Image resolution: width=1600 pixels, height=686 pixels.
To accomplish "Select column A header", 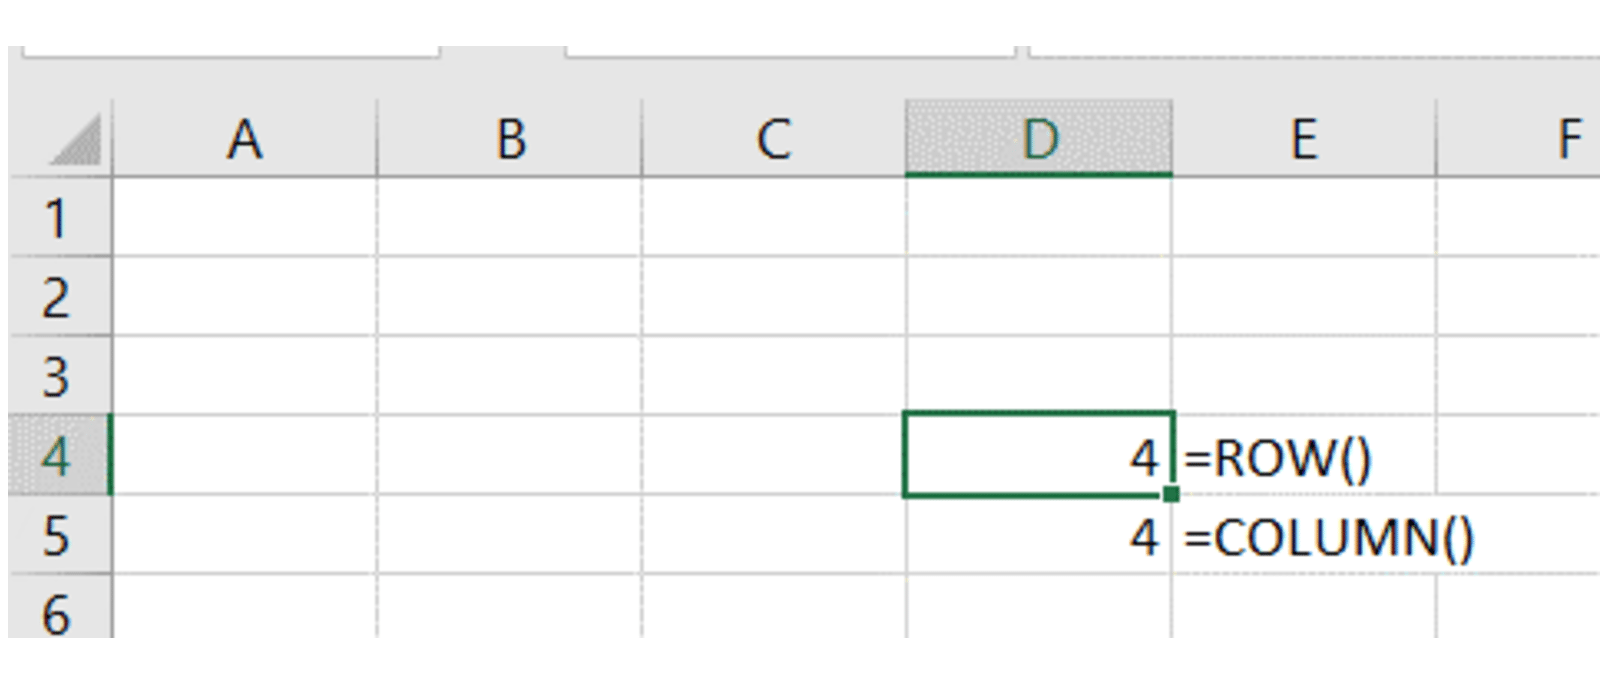I will (x=245, y=139).
